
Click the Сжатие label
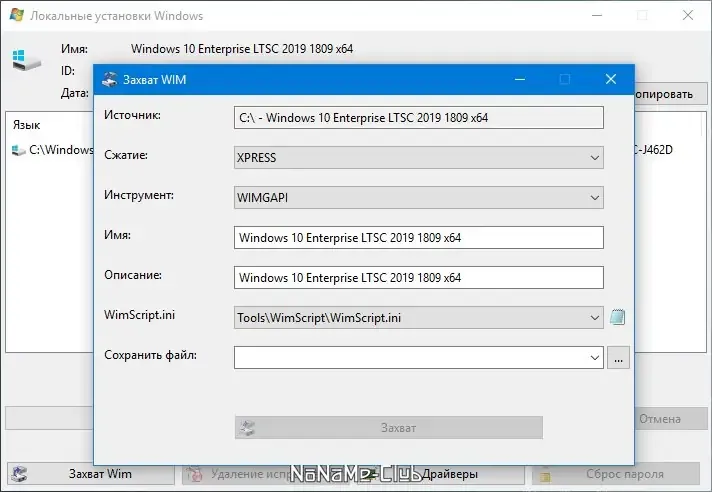point(126,155)
